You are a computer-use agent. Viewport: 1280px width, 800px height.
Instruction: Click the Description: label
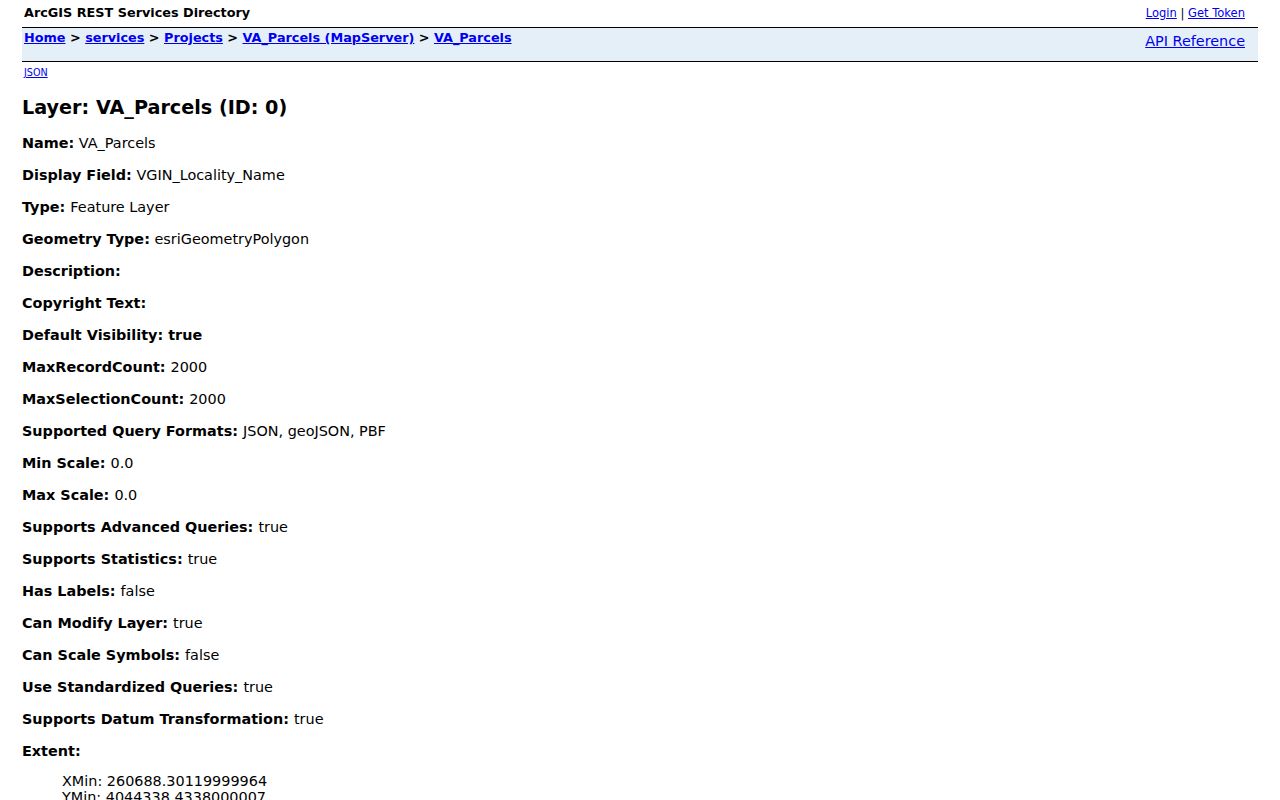tap(71, 271)
